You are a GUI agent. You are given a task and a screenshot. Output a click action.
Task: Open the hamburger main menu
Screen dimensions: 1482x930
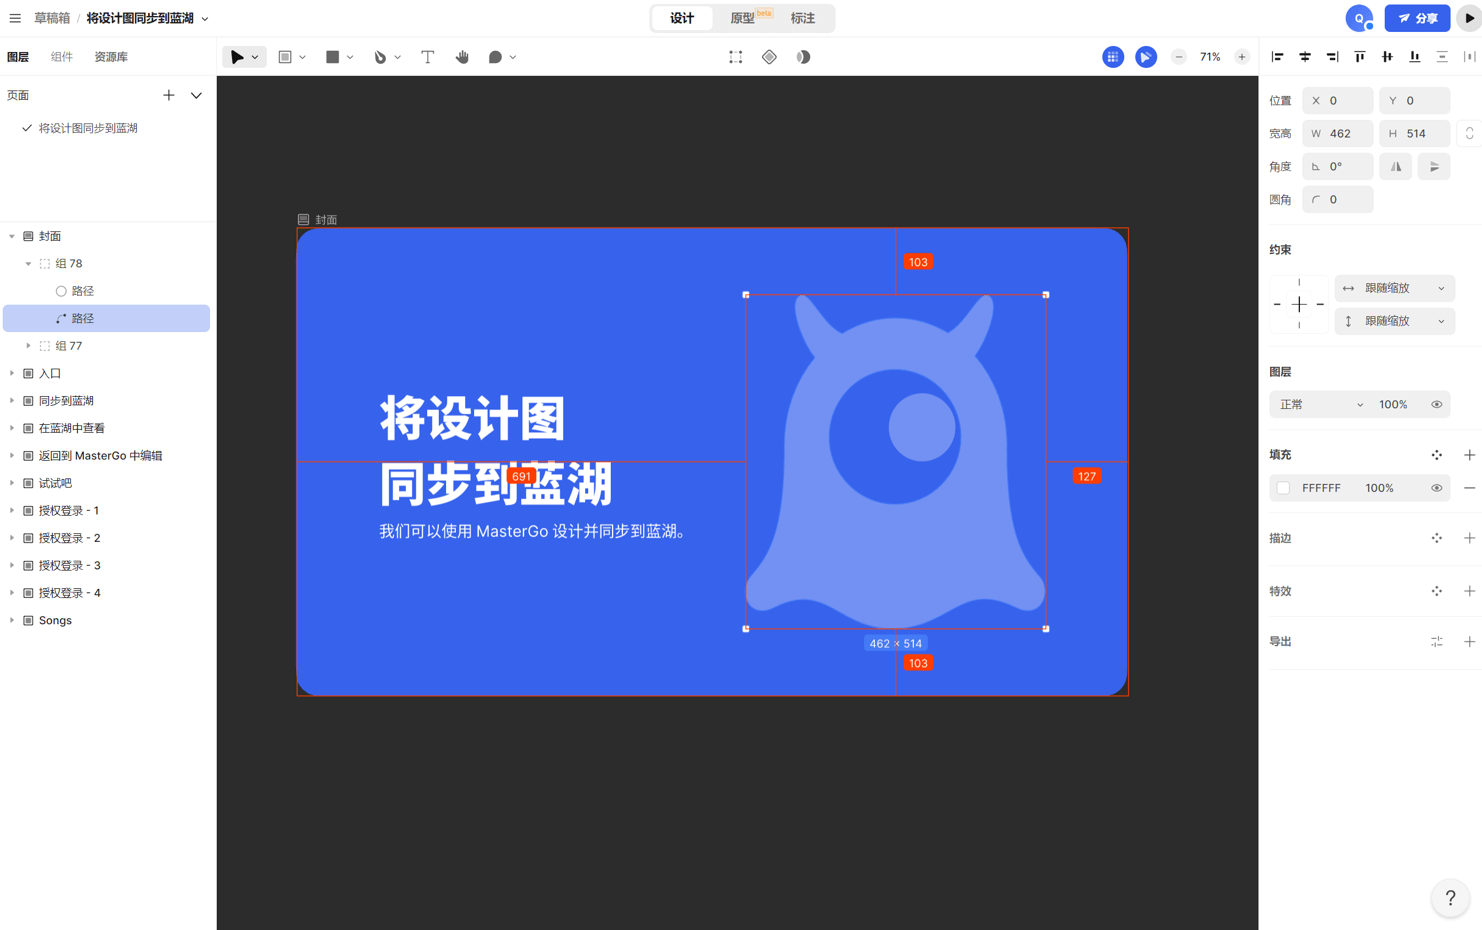coord(15,18)
